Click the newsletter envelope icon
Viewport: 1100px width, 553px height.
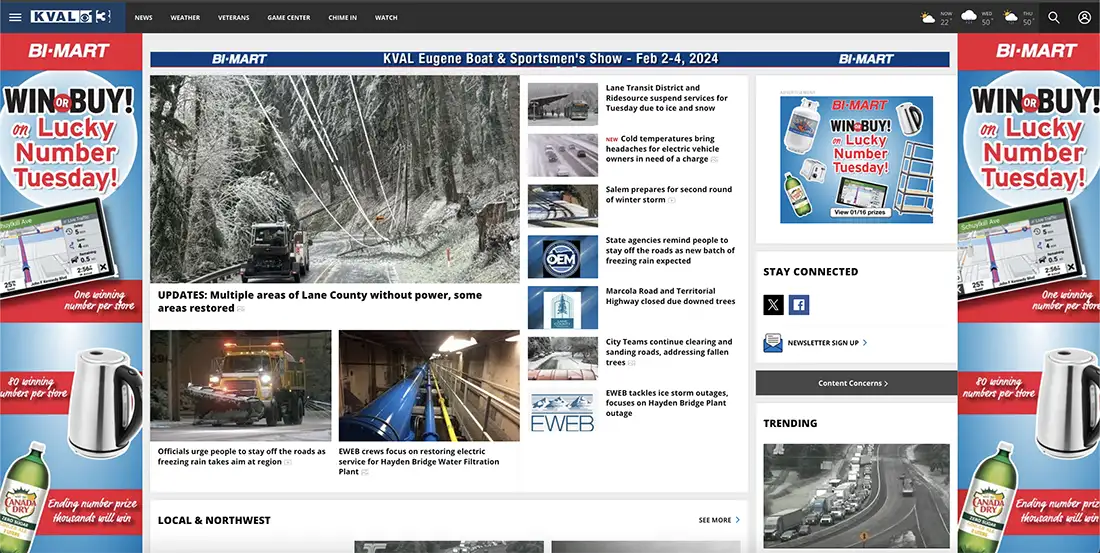click(x=773, y=342)
